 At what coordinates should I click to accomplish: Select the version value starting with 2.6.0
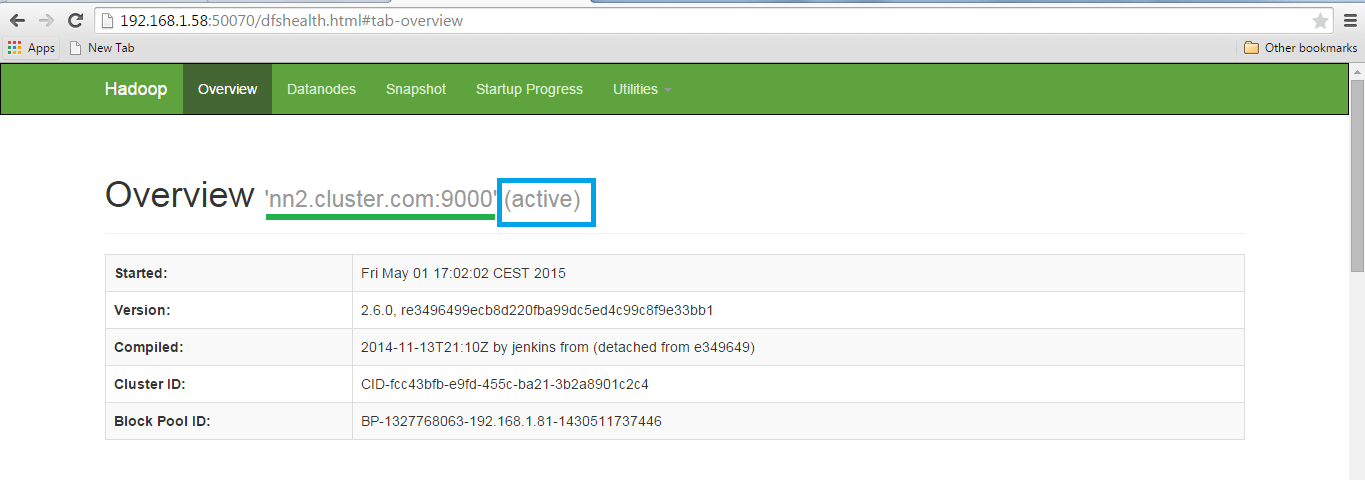tap(537, 310)
